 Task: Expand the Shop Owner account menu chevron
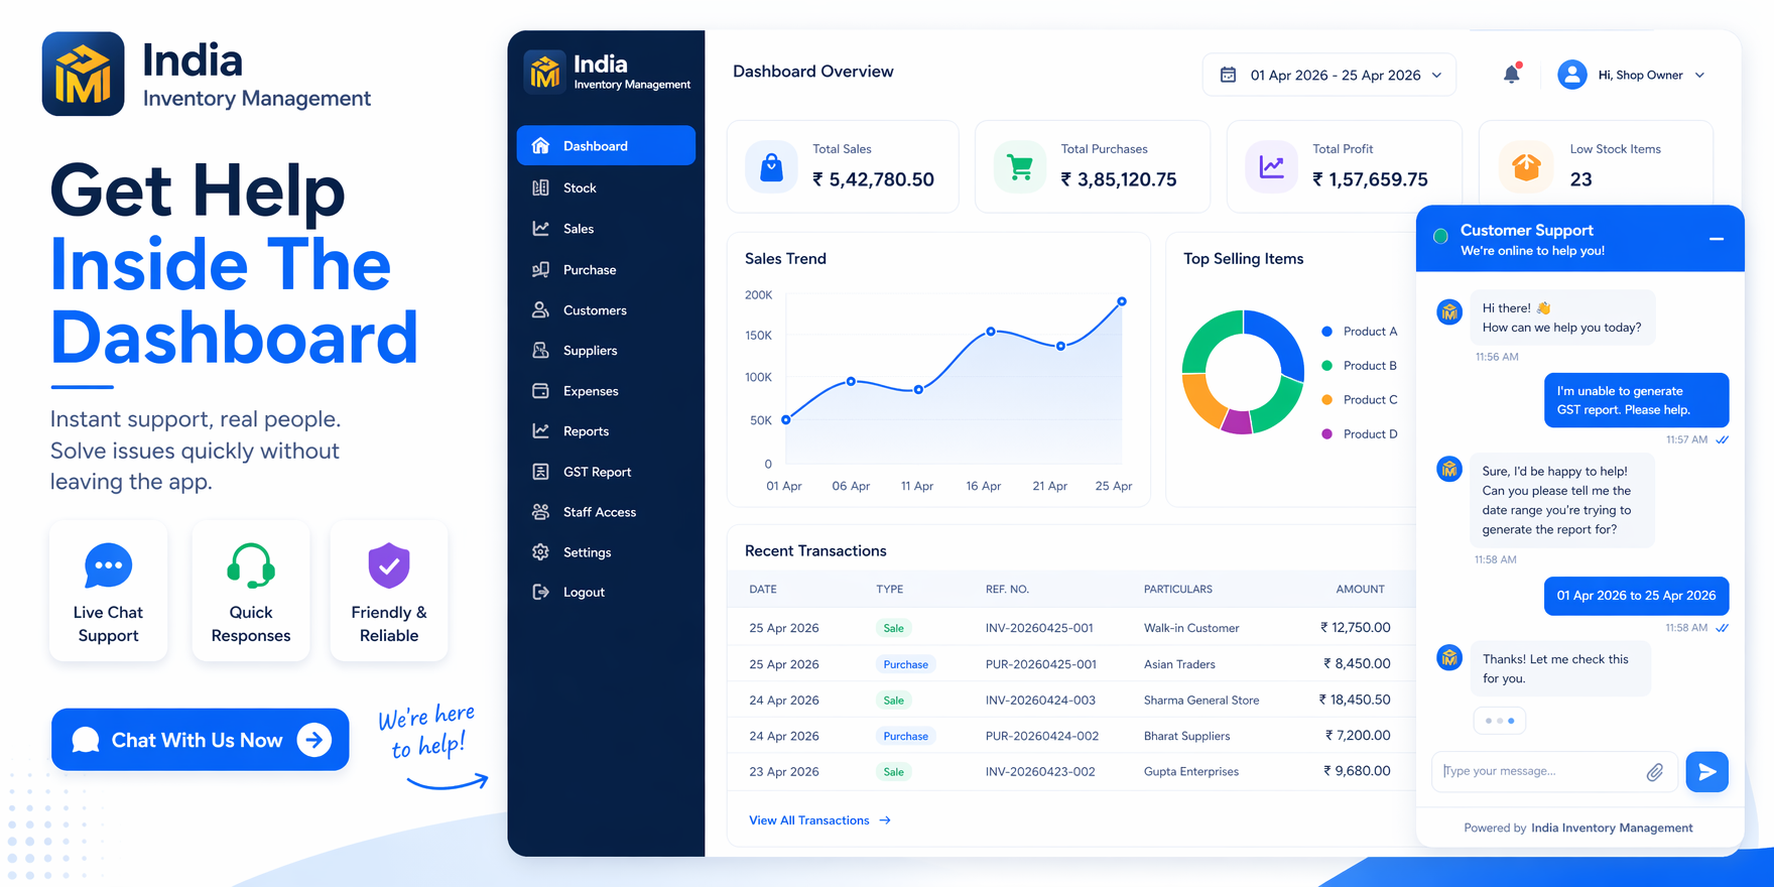pyautogui.click(x=1700, y=75)
